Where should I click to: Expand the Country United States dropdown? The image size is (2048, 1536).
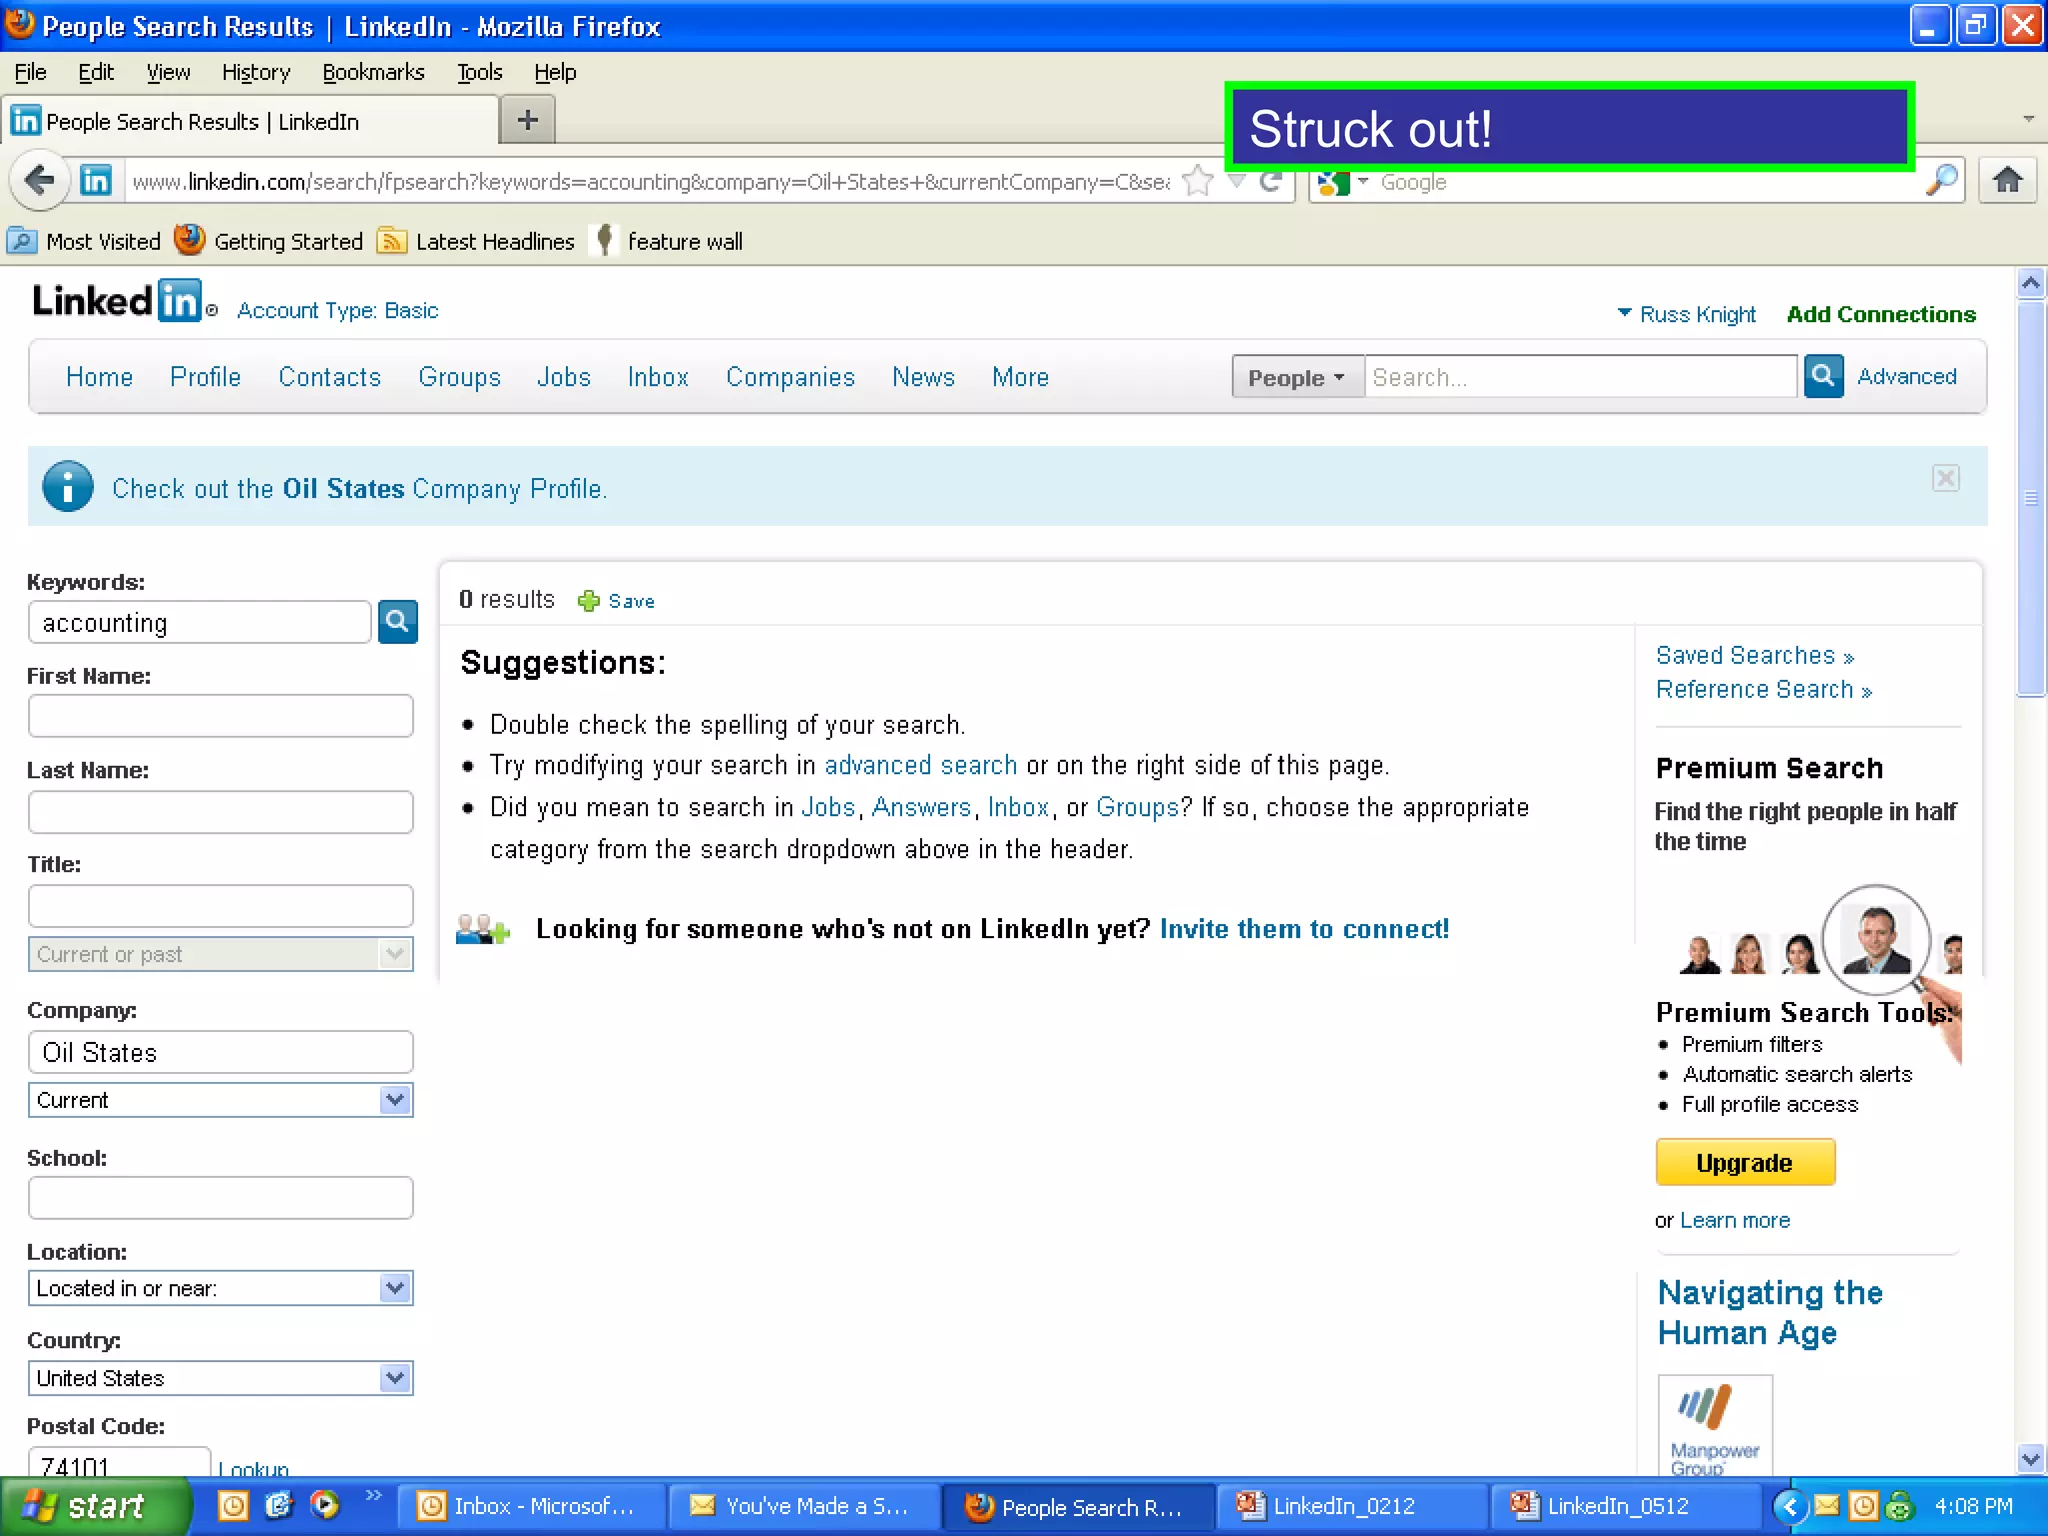point(395,1378)
